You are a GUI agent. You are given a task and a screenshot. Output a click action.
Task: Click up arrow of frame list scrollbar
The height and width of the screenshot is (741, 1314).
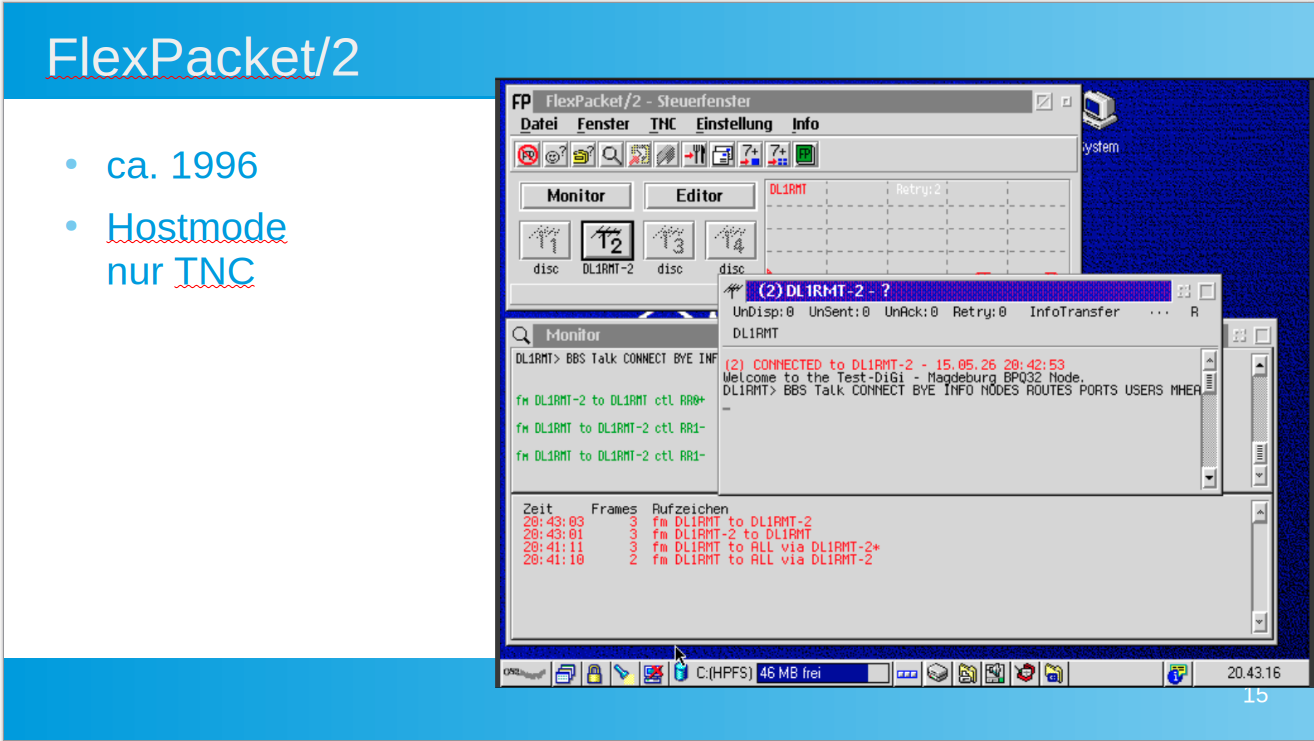[1259, 512]
